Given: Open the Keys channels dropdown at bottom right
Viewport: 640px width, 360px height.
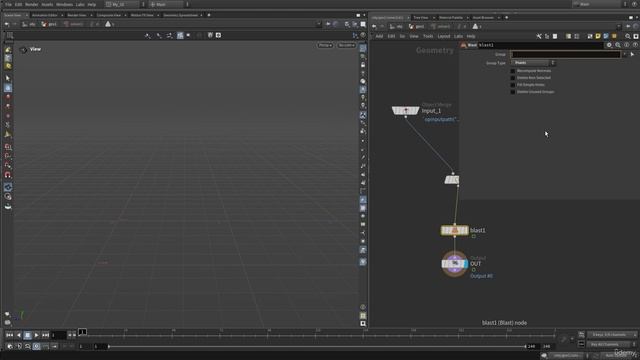Looking at the screenshot, I should tap(611, 335).
